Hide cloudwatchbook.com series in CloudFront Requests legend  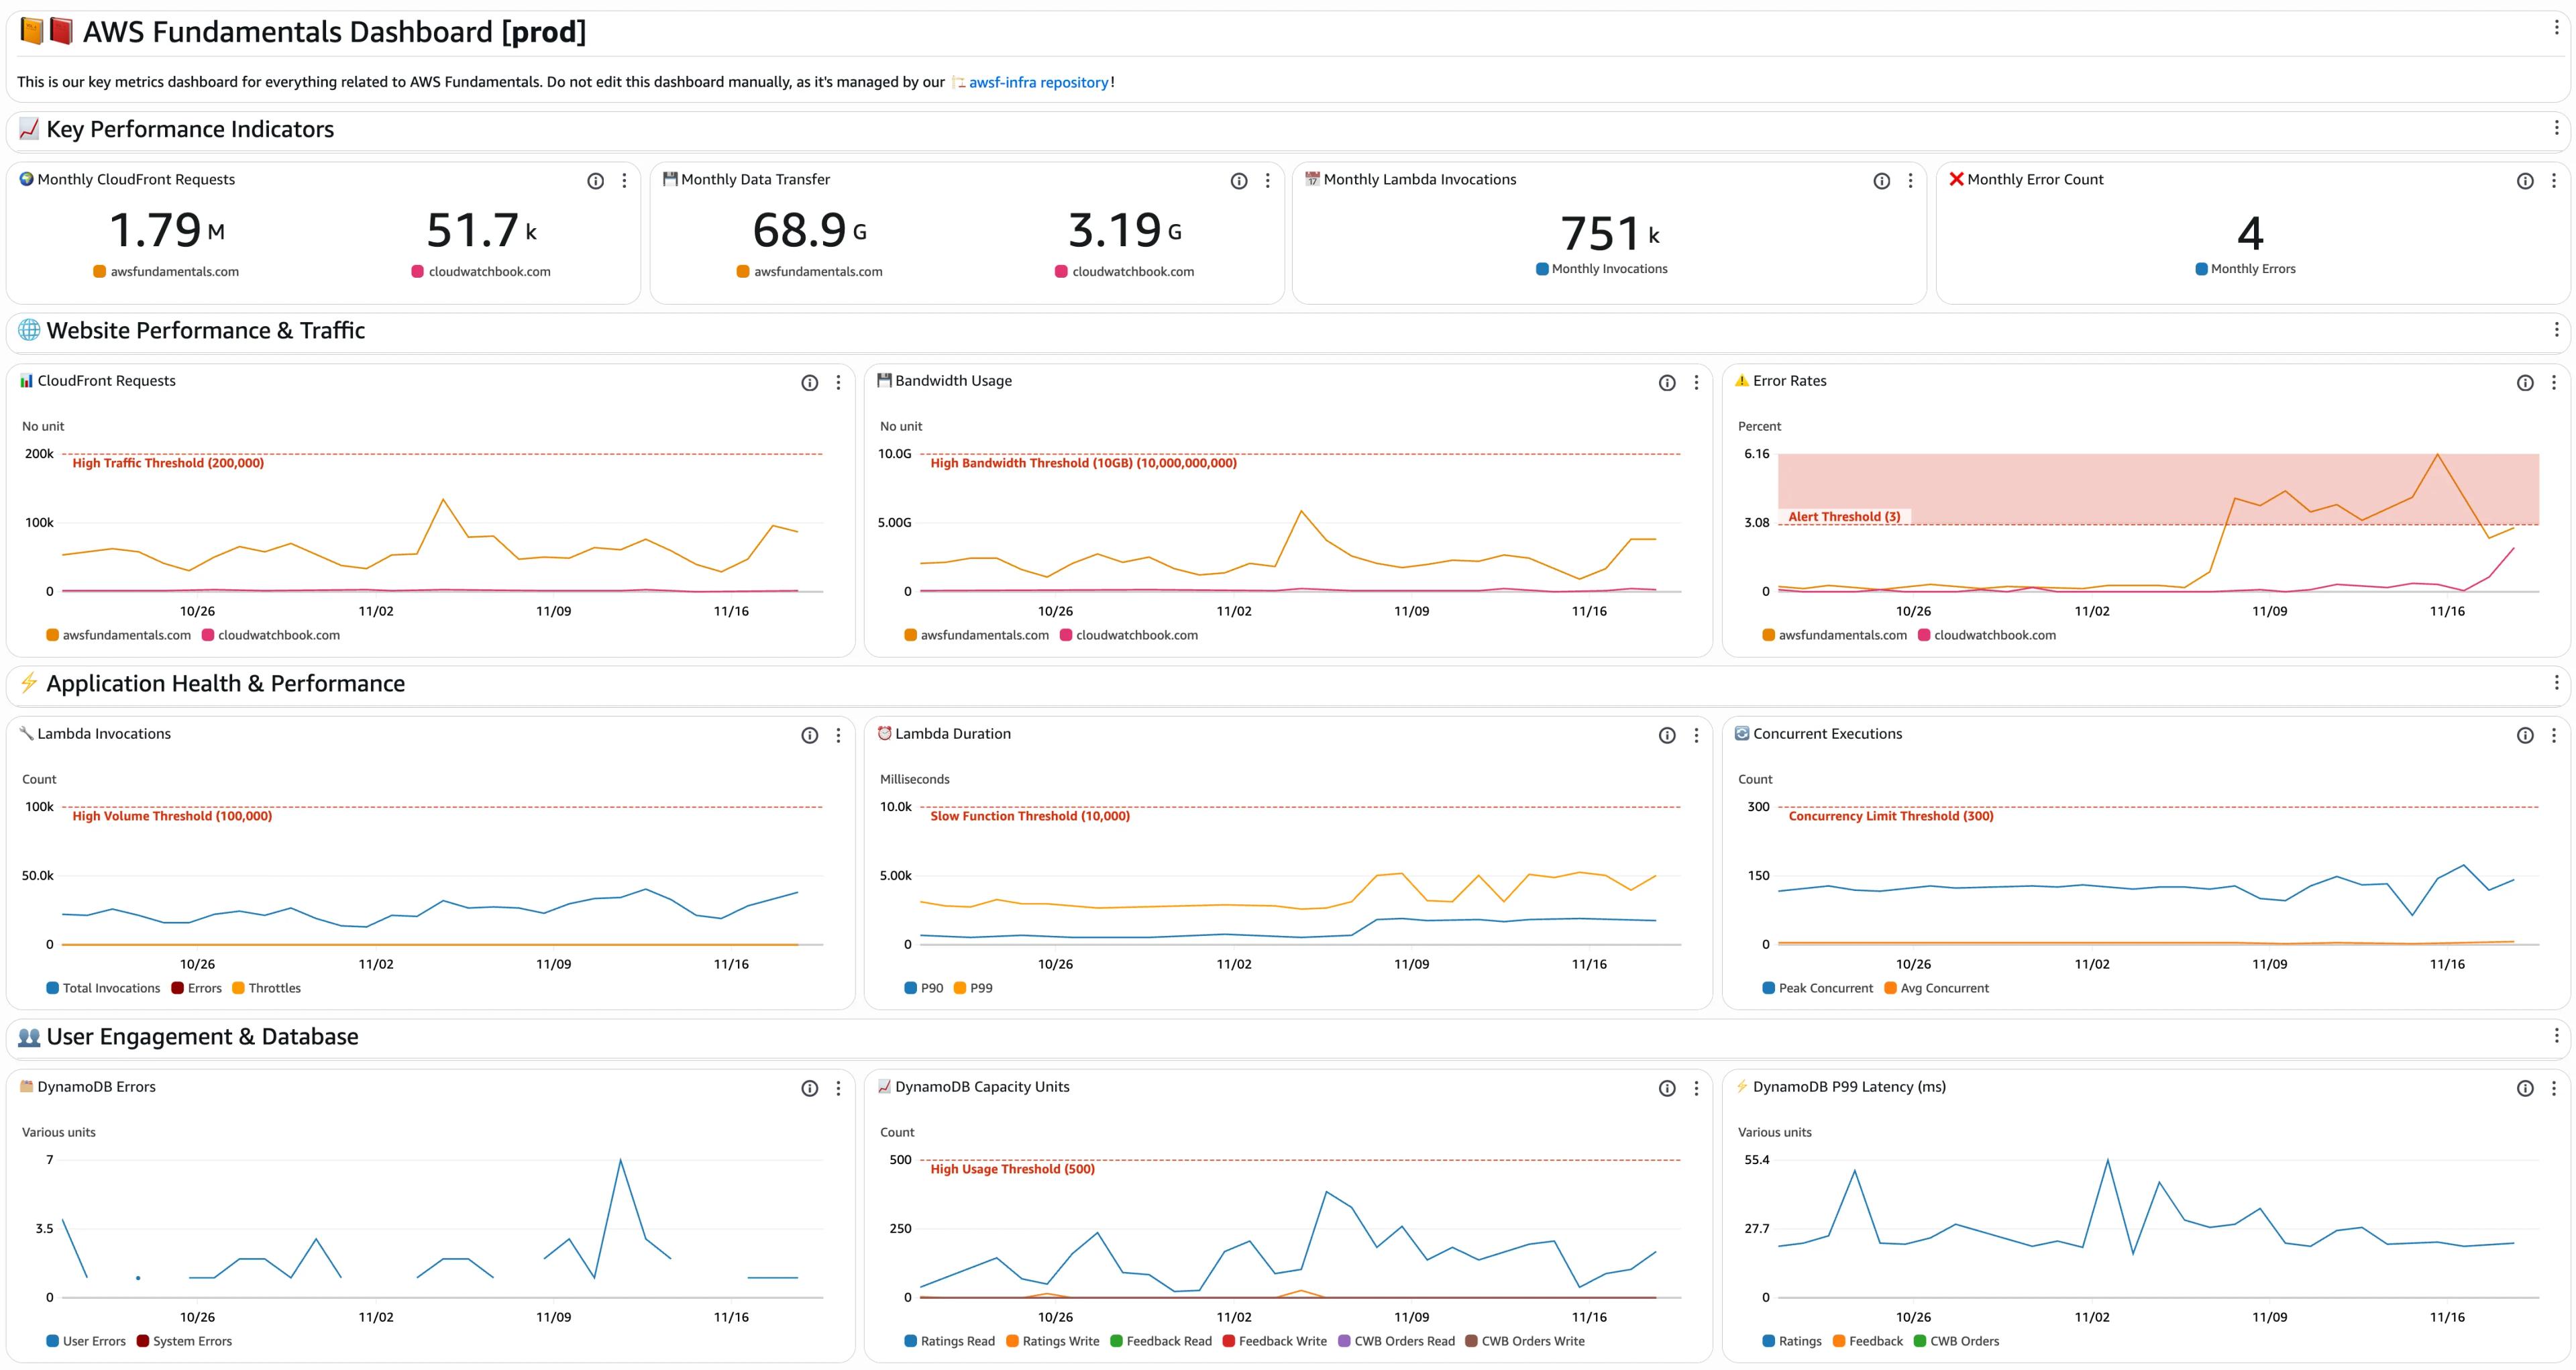272,634
